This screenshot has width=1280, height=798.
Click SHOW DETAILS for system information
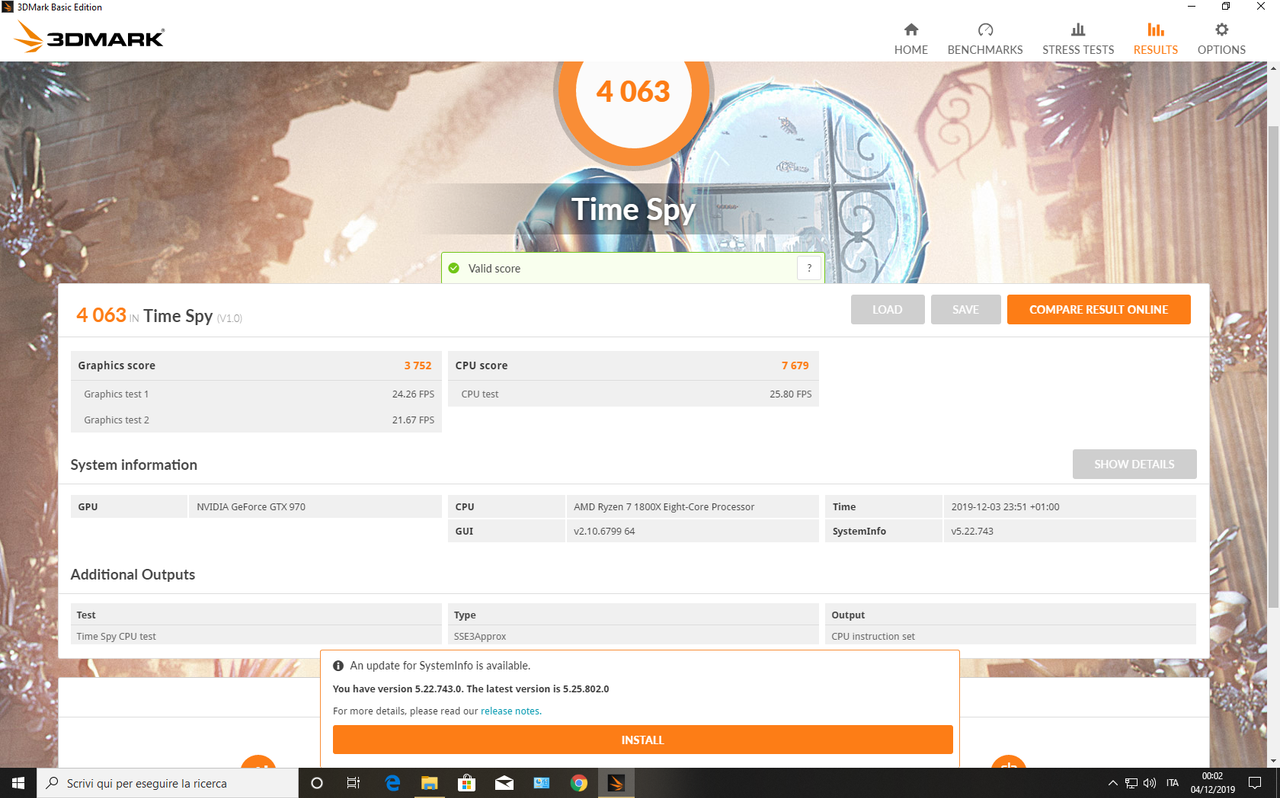click(x=1134, y=464)
